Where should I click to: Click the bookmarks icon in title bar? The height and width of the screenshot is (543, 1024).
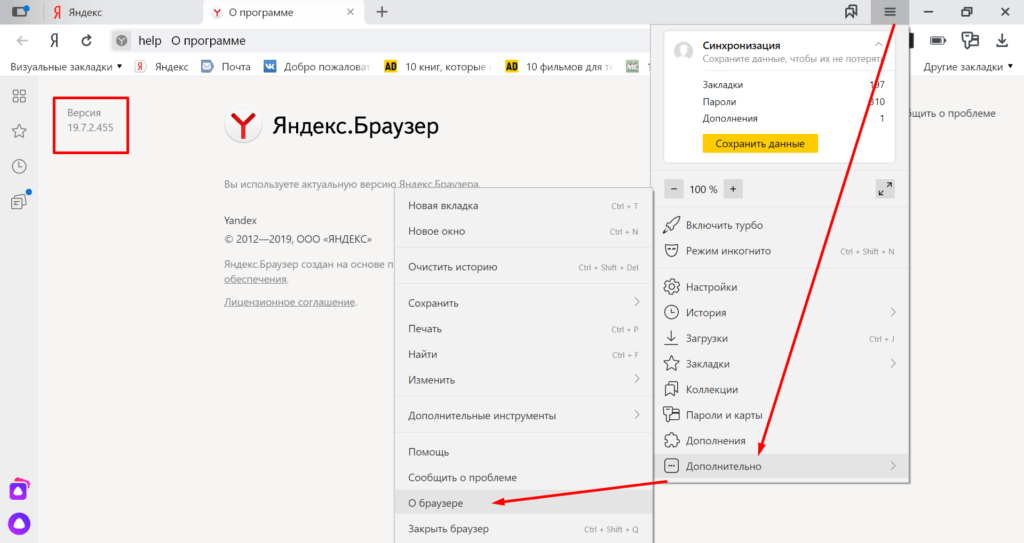851,12
